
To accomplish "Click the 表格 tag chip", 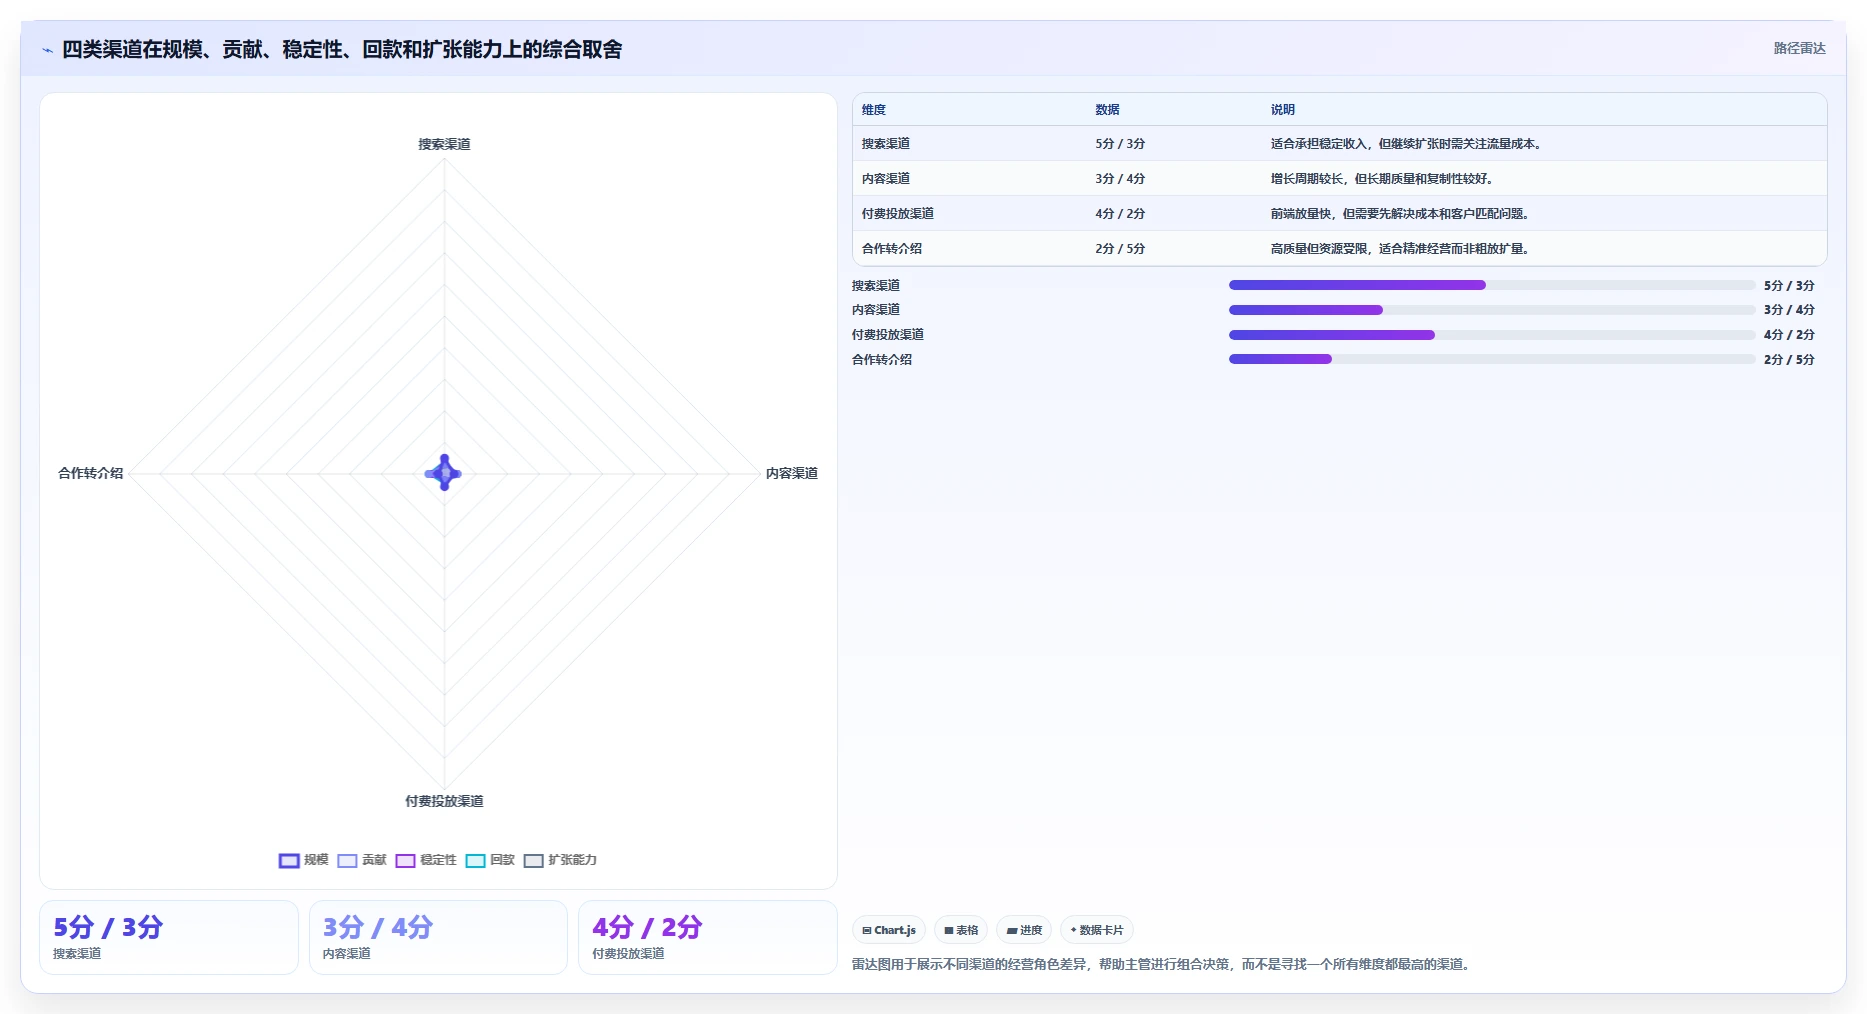I will pos(961,930).
